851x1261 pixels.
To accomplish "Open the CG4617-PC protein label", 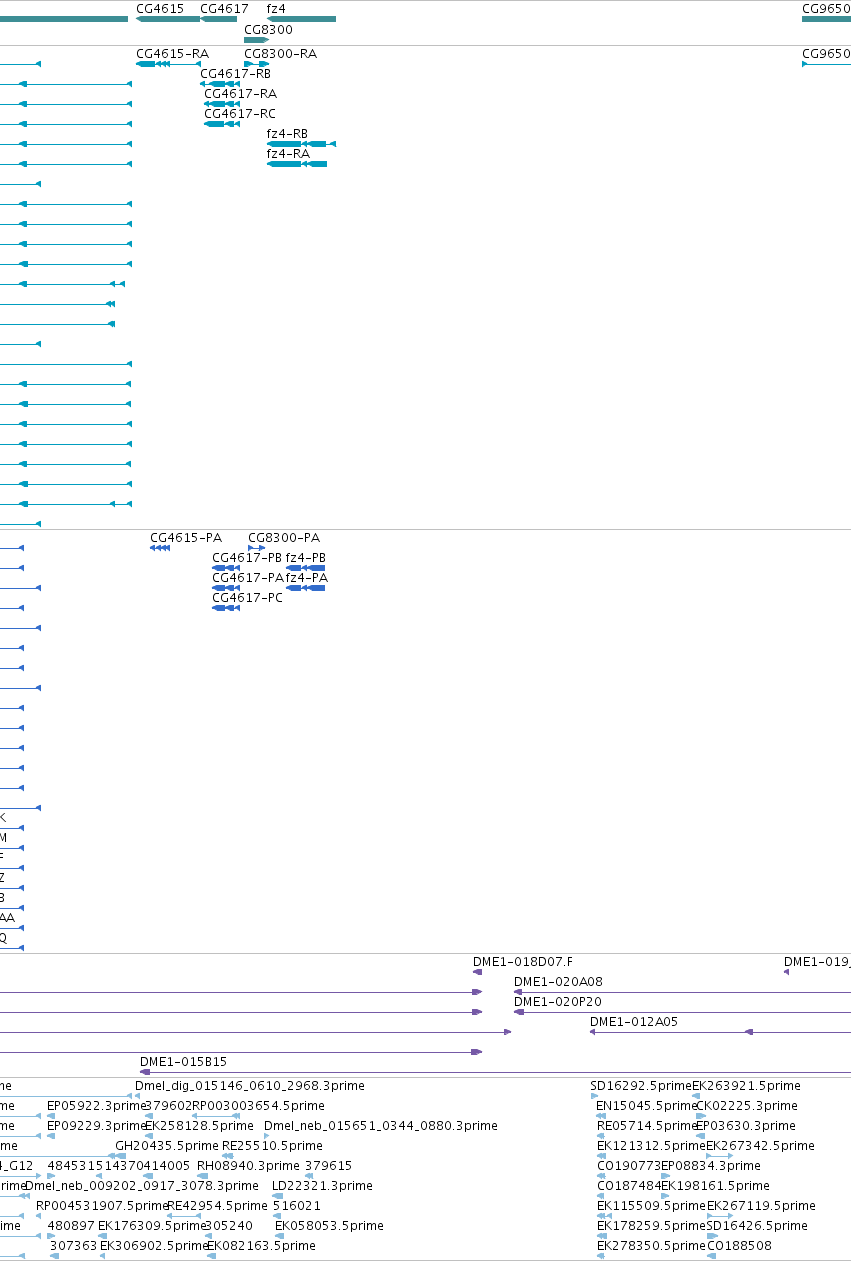I will 247,598.
